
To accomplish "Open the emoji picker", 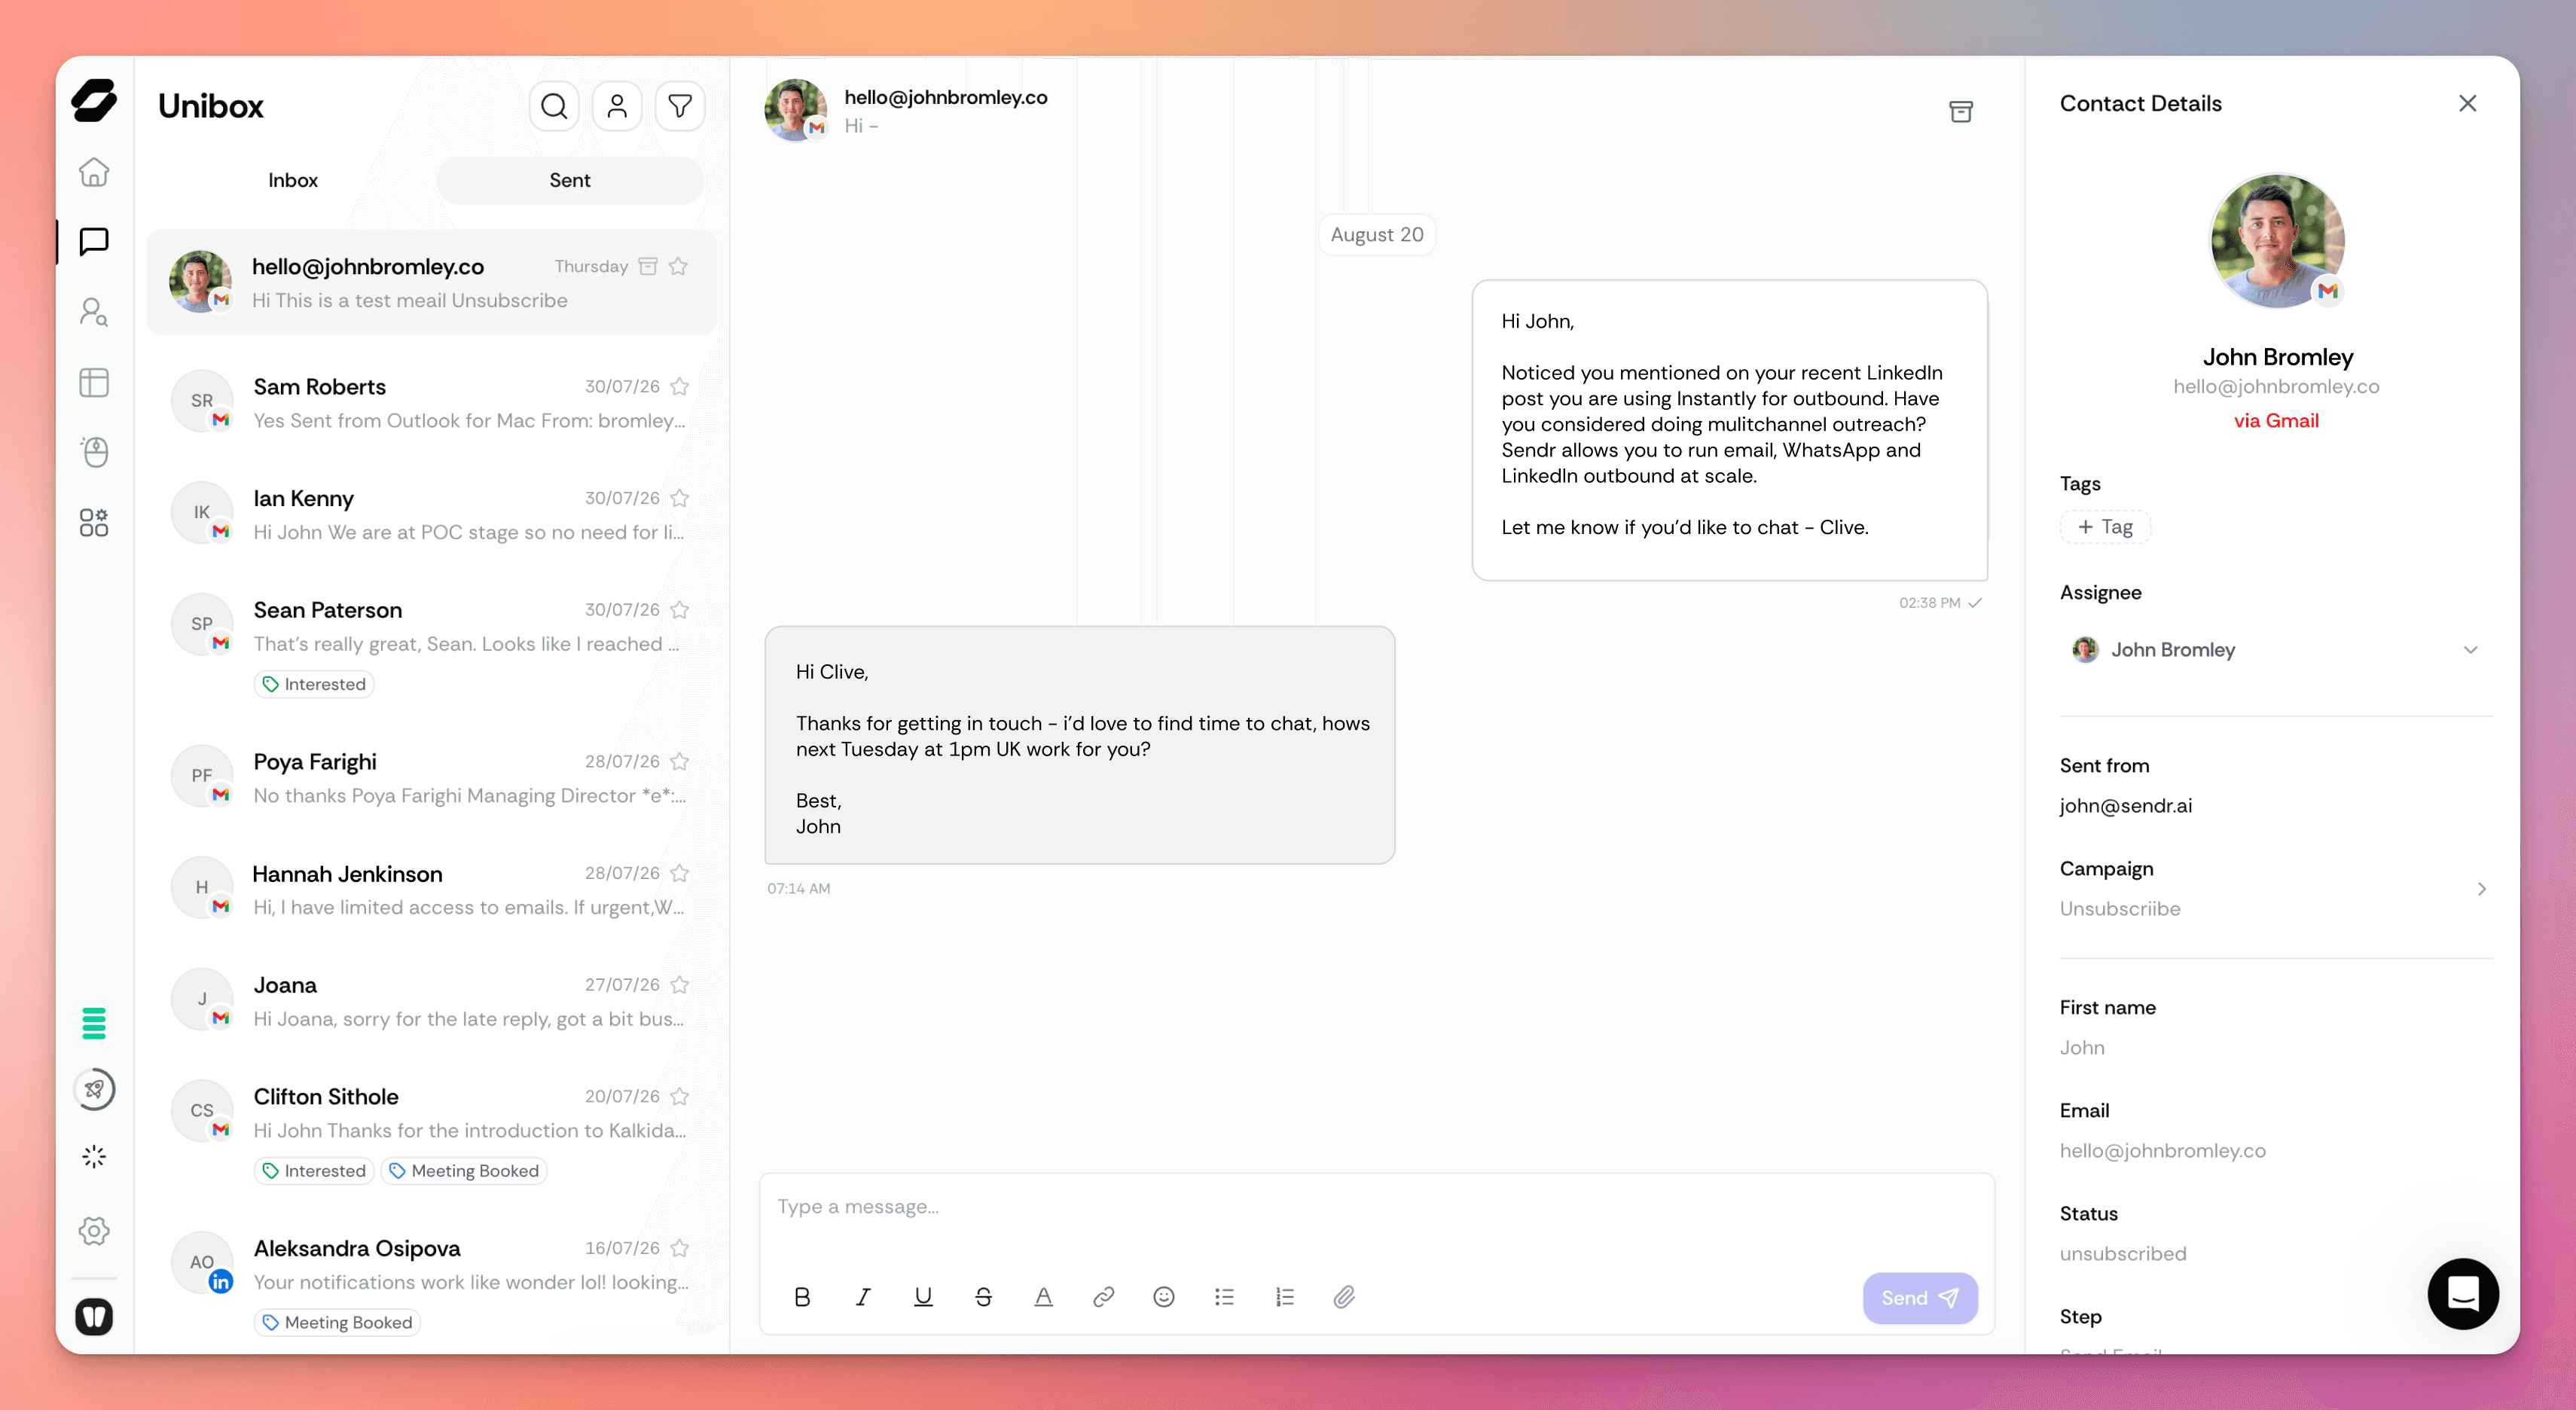I will point(1164,1297).
